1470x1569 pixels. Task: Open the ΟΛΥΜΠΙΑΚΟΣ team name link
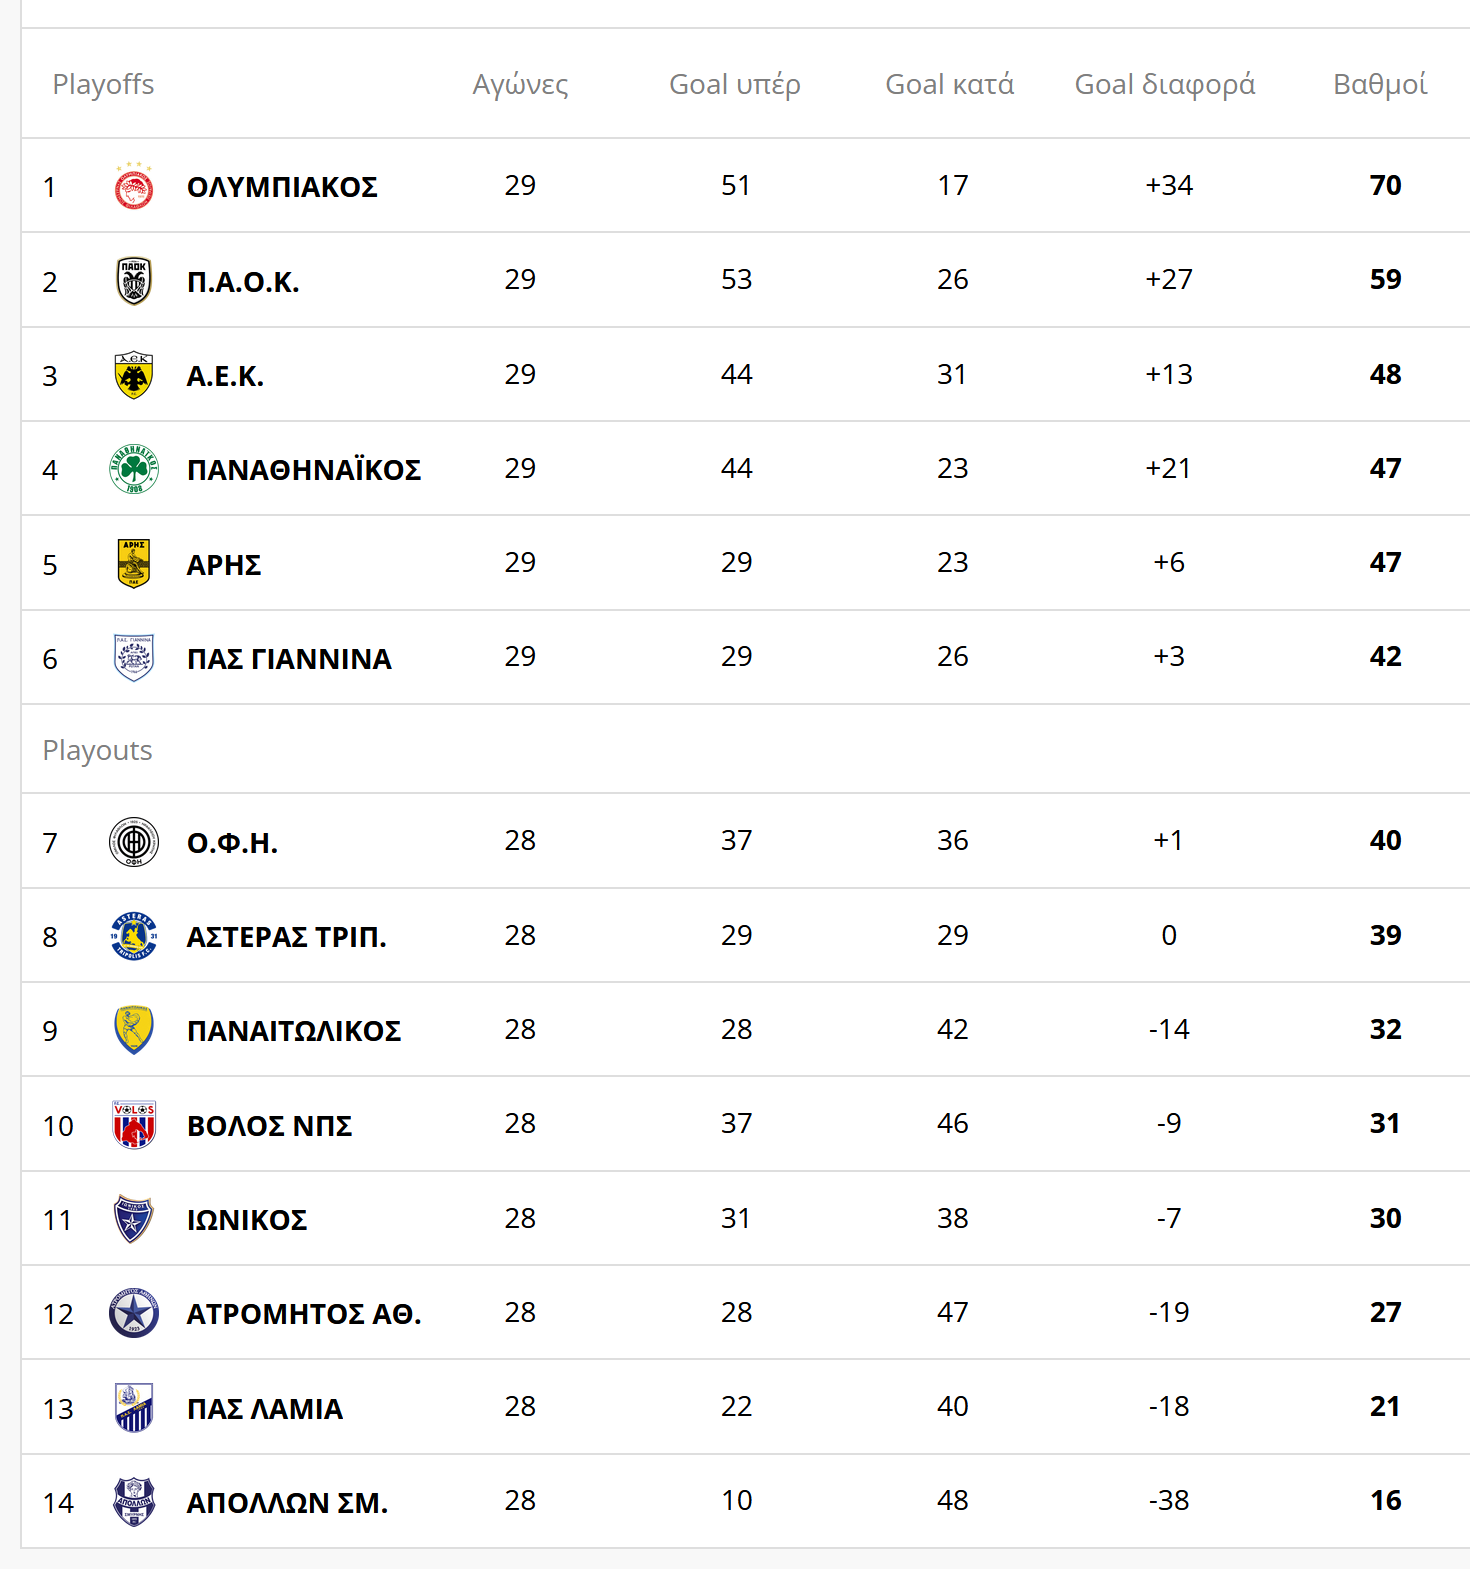pos(282,187)
